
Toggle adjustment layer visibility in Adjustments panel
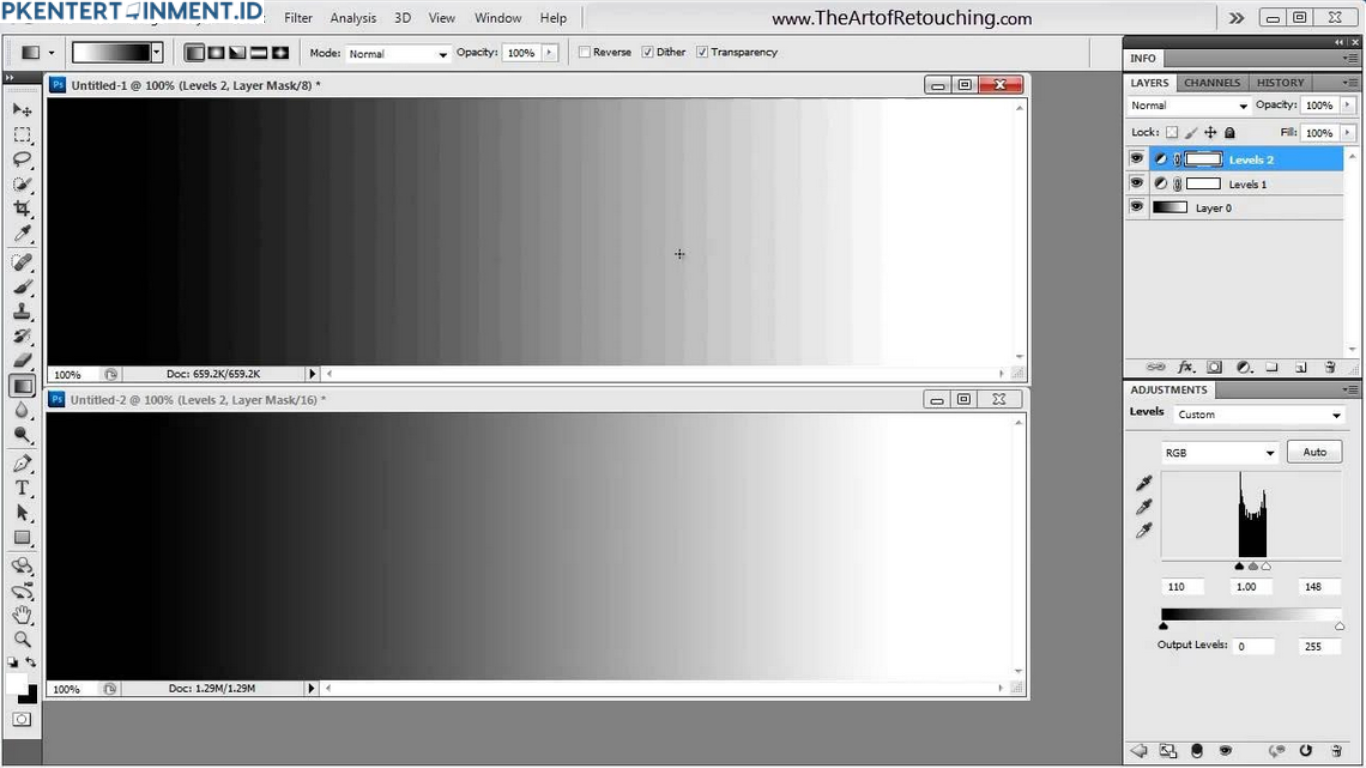[x=1226, y=751]
